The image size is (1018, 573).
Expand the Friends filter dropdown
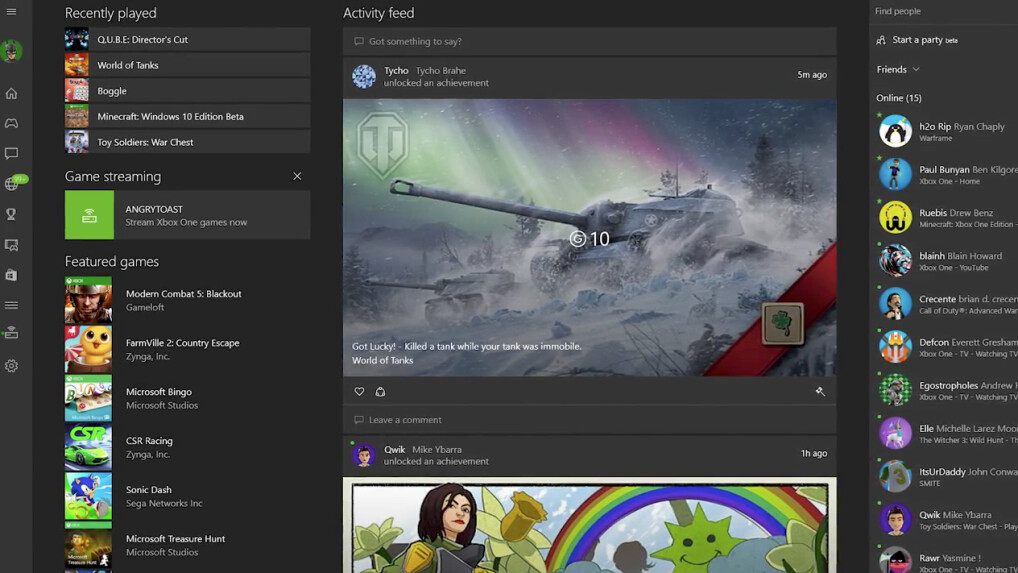(897, 69)
